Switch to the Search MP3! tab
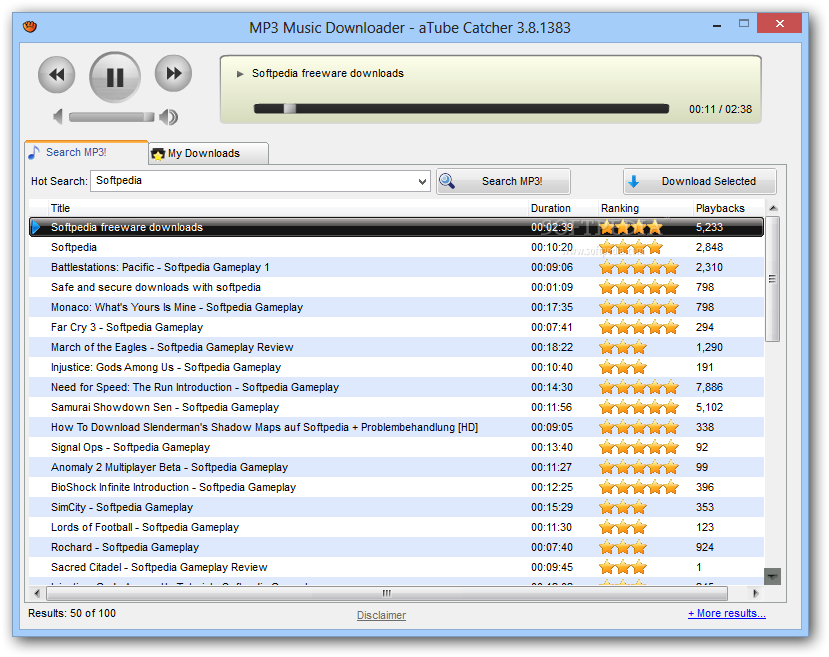 pos(86,152)
